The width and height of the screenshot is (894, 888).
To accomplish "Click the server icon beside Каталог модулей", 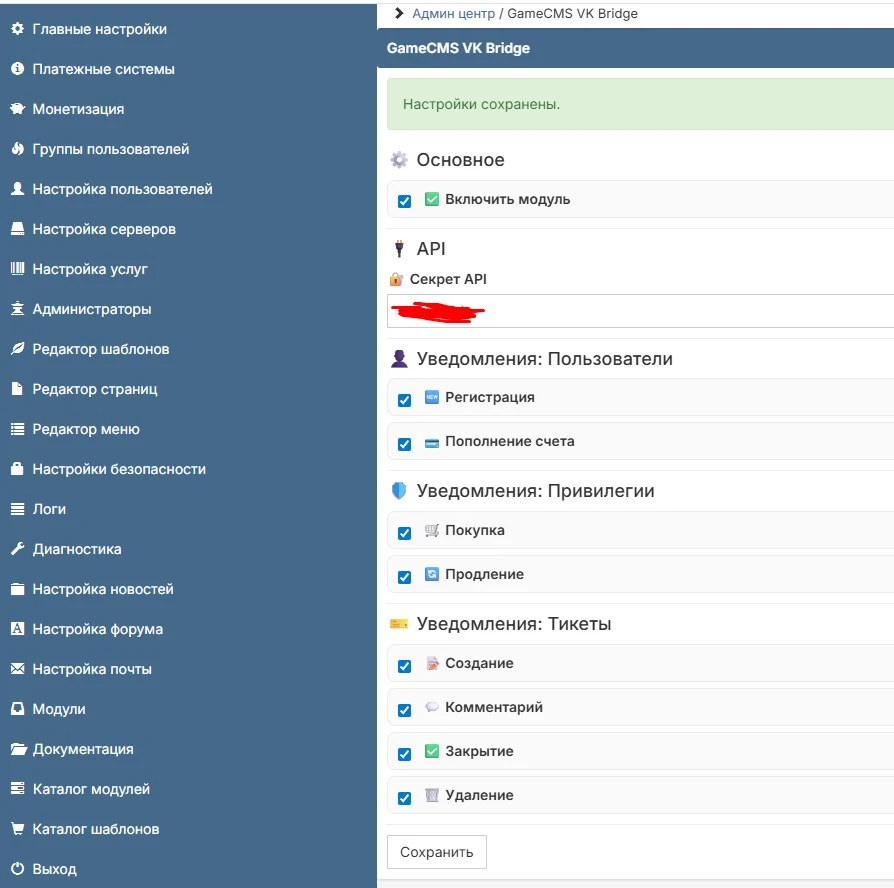I will pyautogui.click(x=18, y=788).
